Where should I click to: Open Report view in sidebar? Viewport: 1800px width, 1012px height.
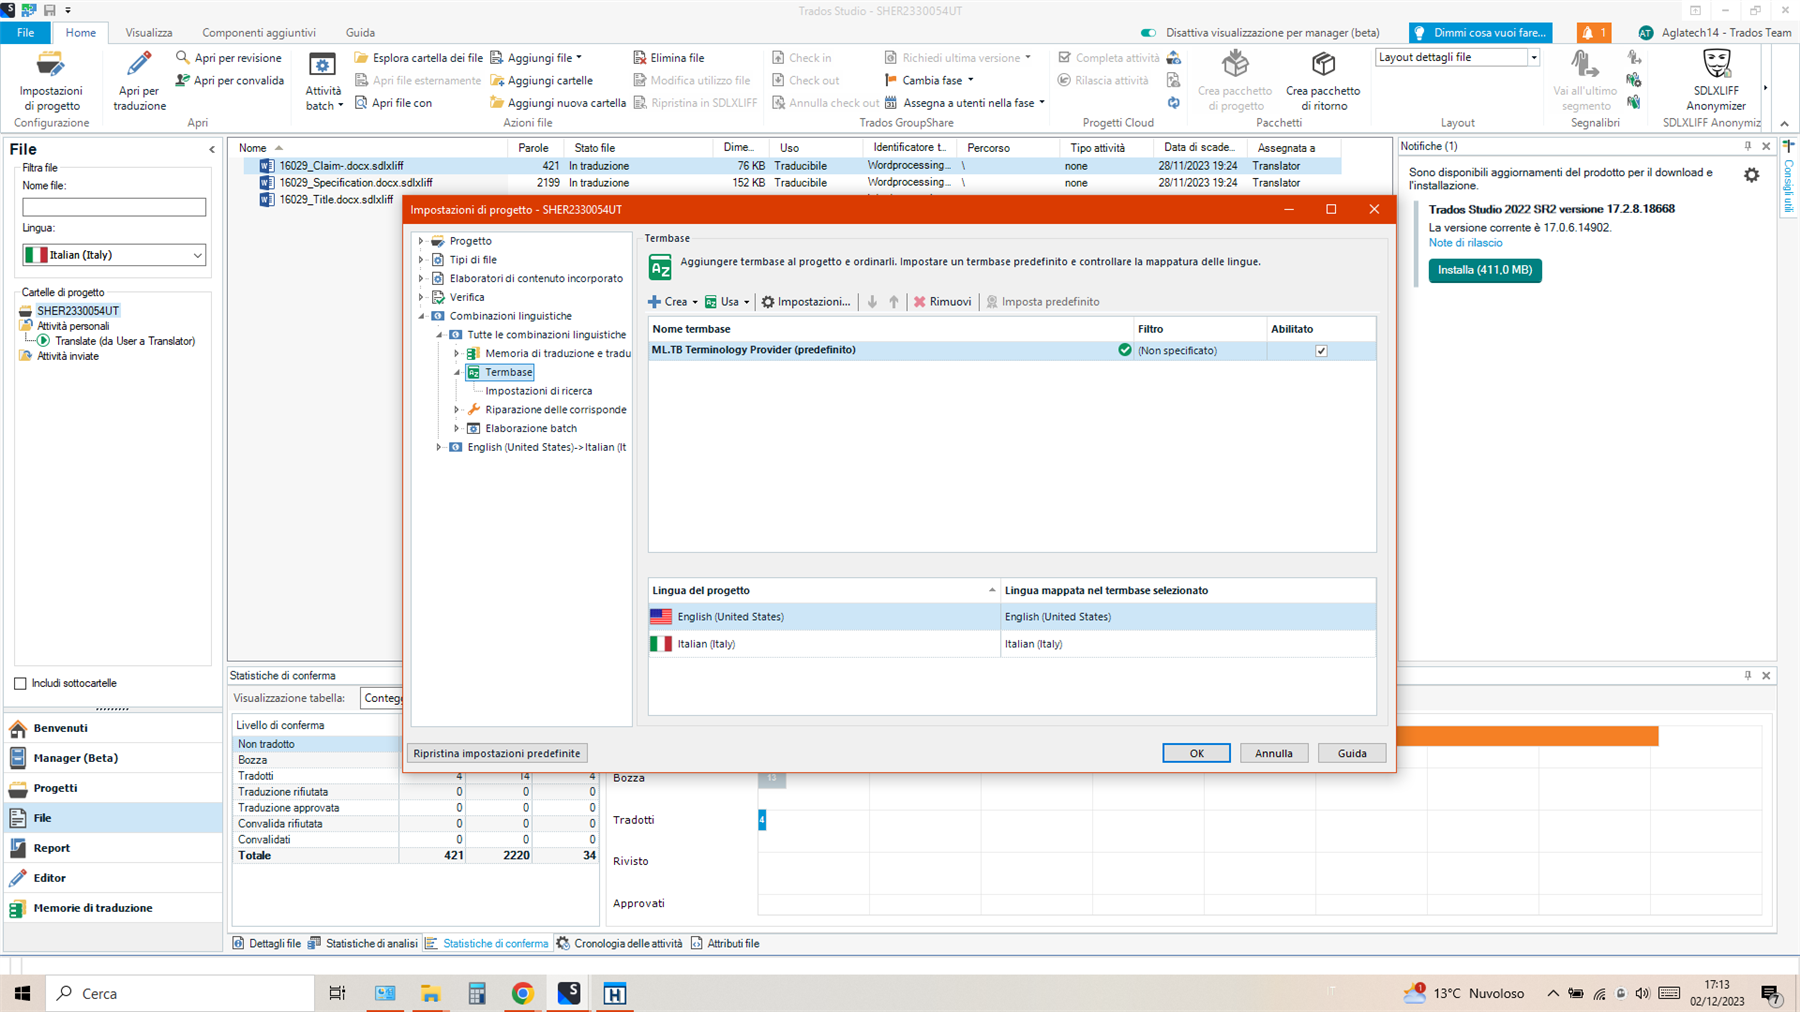(x=112, y=848)
